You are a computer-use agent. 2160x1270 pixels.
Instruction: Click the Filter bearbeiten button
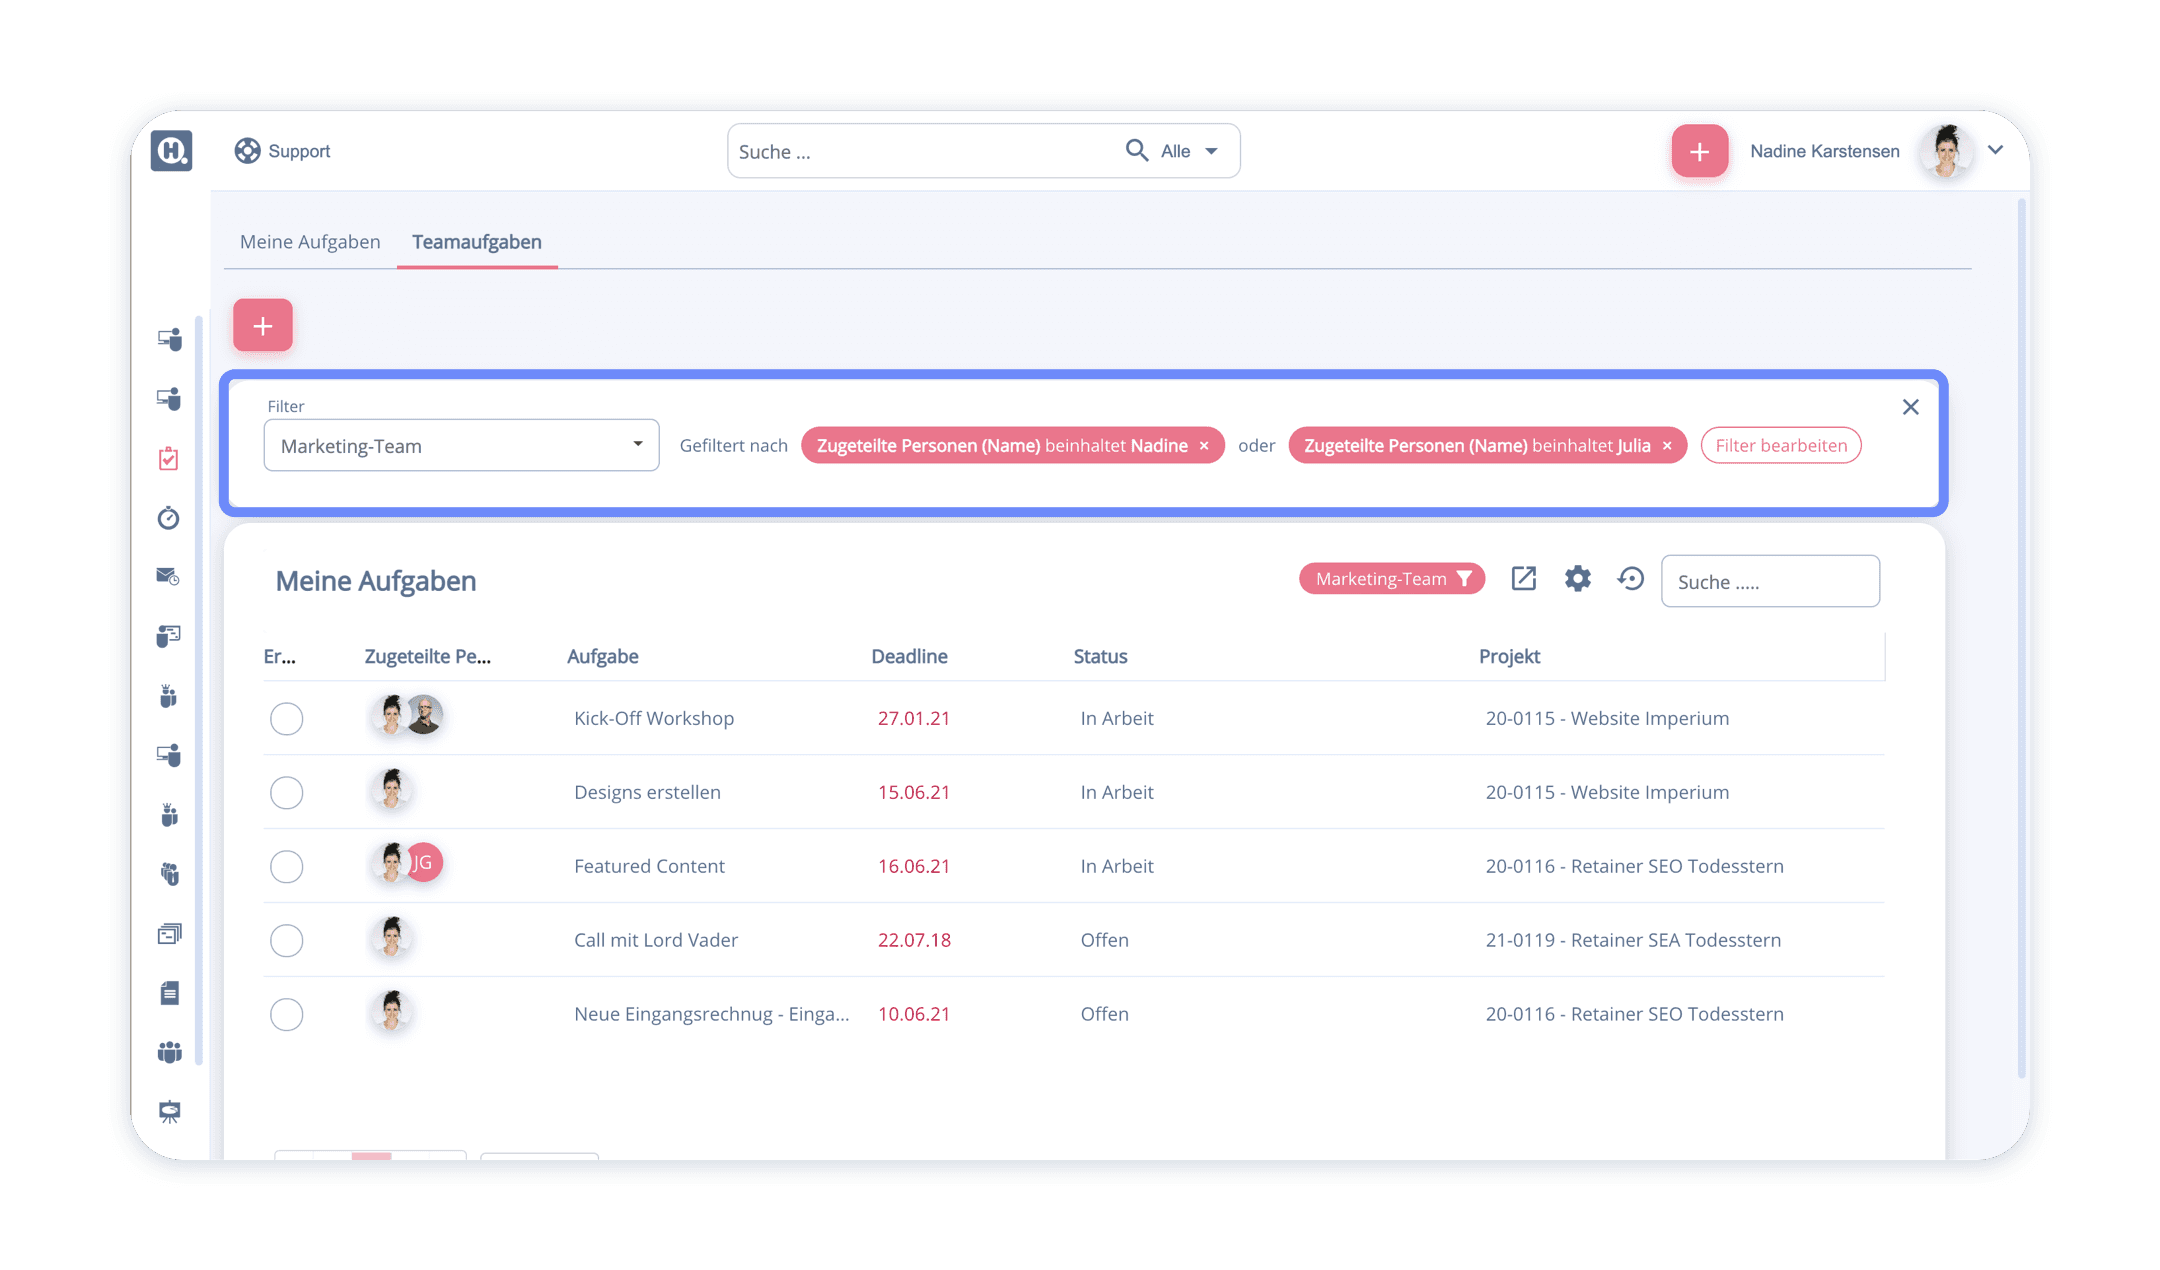click(x=1780, y=446)
